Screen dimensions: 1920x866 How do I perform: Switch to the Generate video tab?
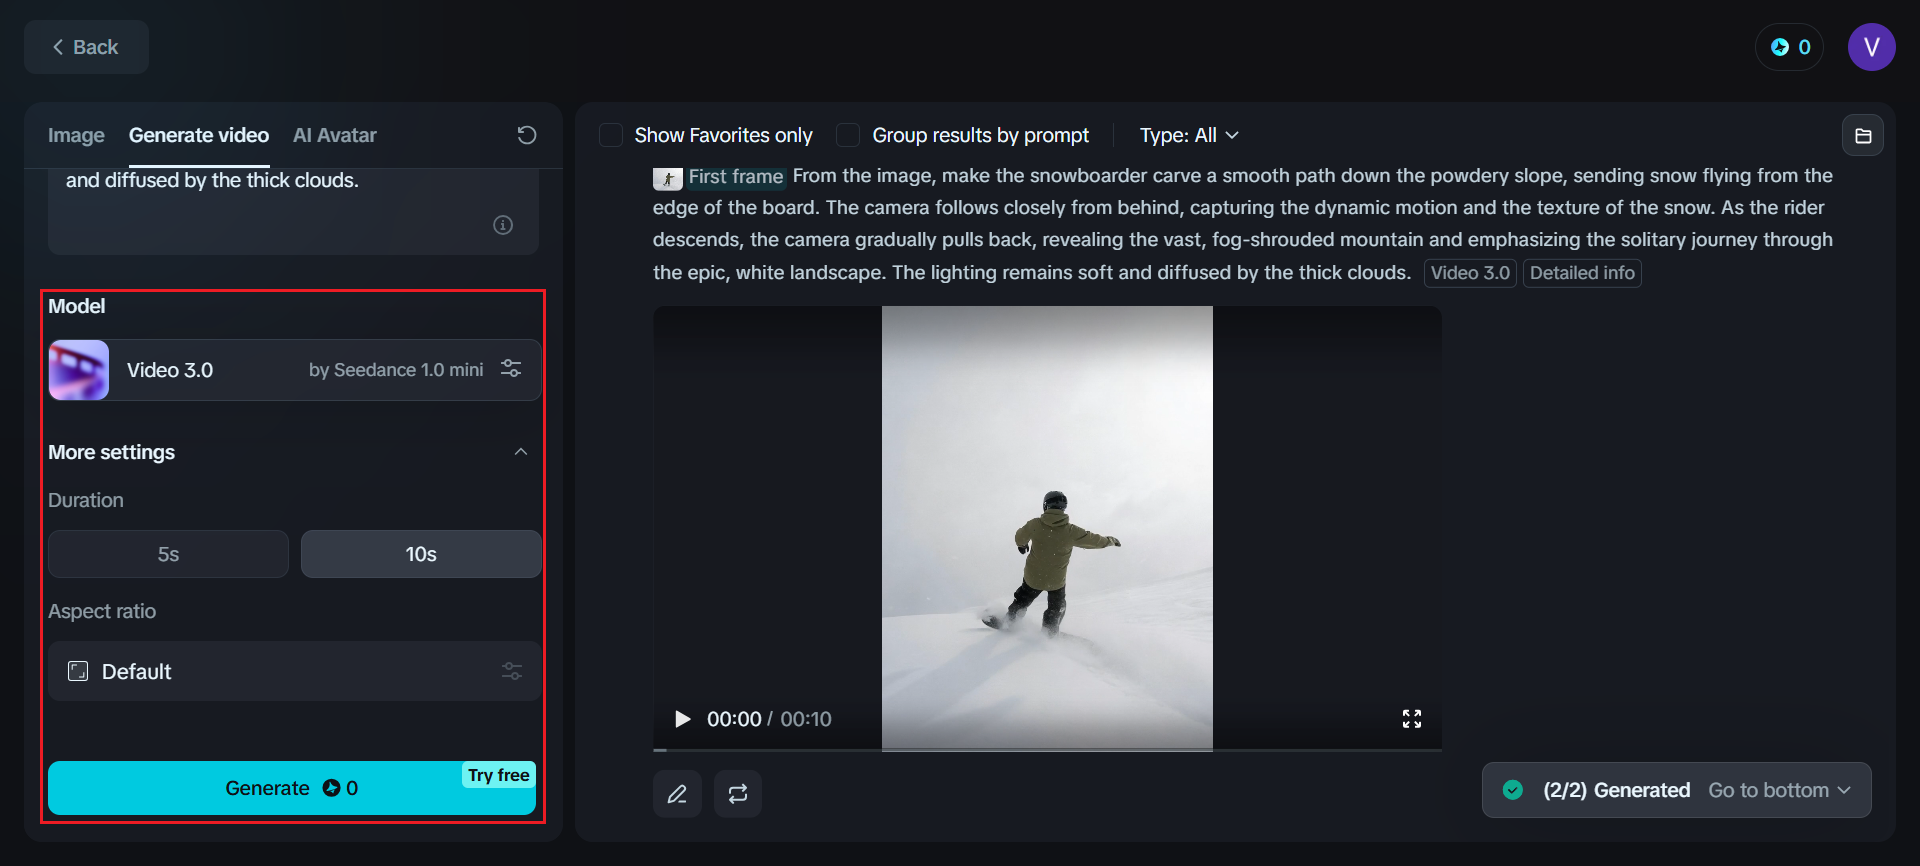pos(199,135)
